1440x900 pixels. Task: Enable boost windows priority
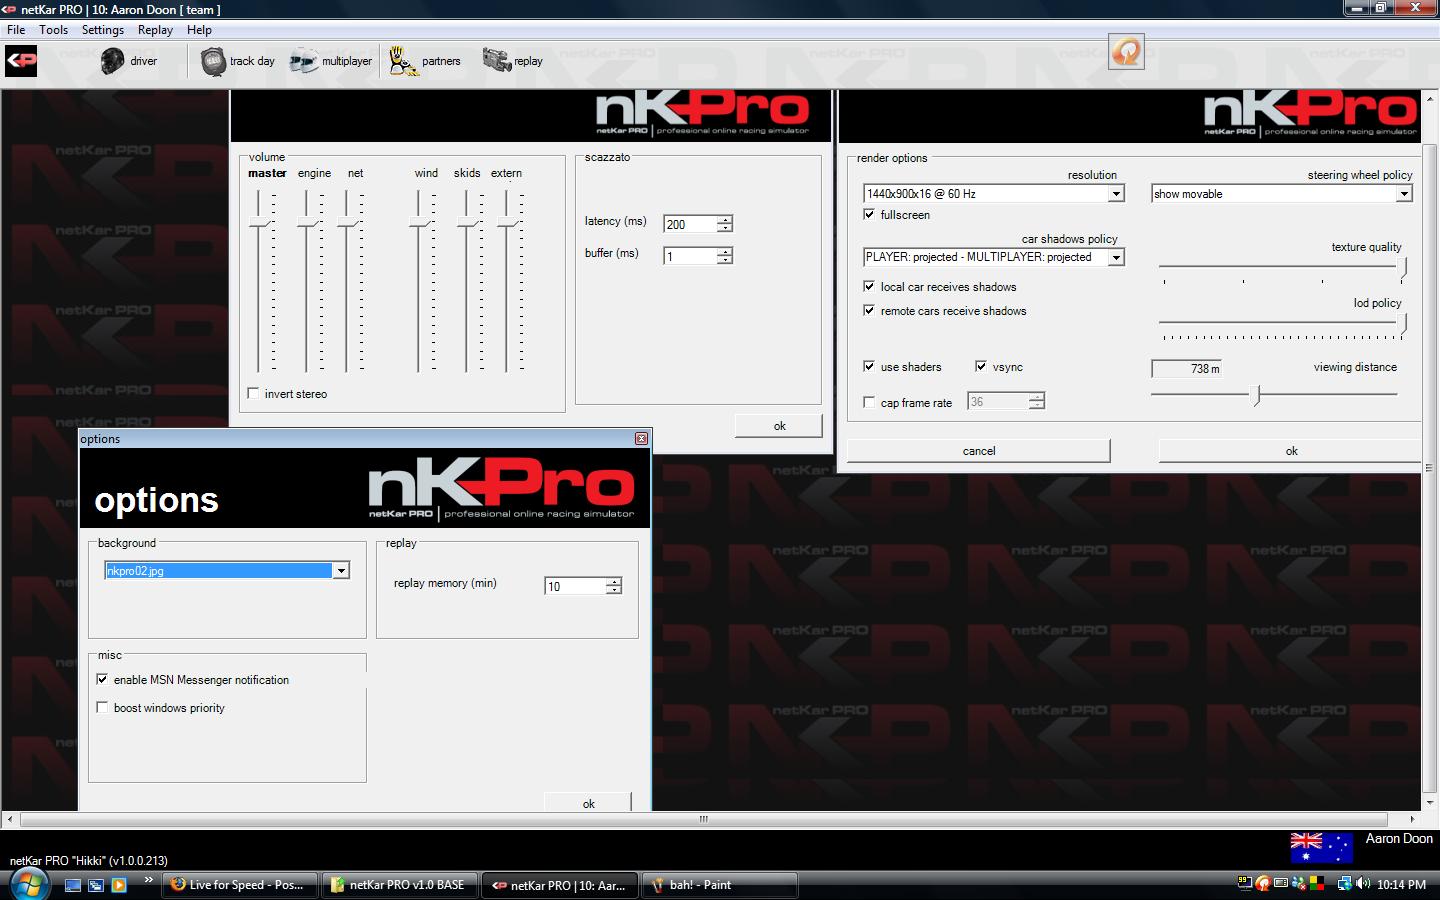pos(102,707)
